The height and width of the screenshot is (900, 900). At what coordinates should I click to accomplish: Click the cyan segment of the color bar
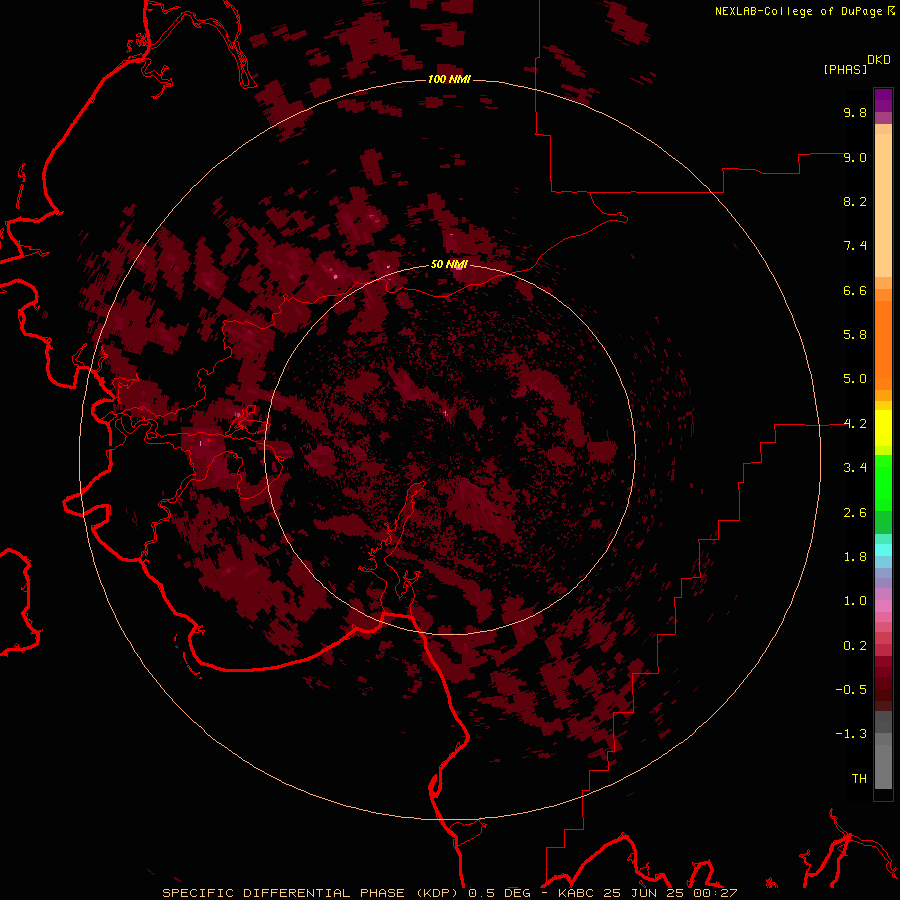pos(883,550)
